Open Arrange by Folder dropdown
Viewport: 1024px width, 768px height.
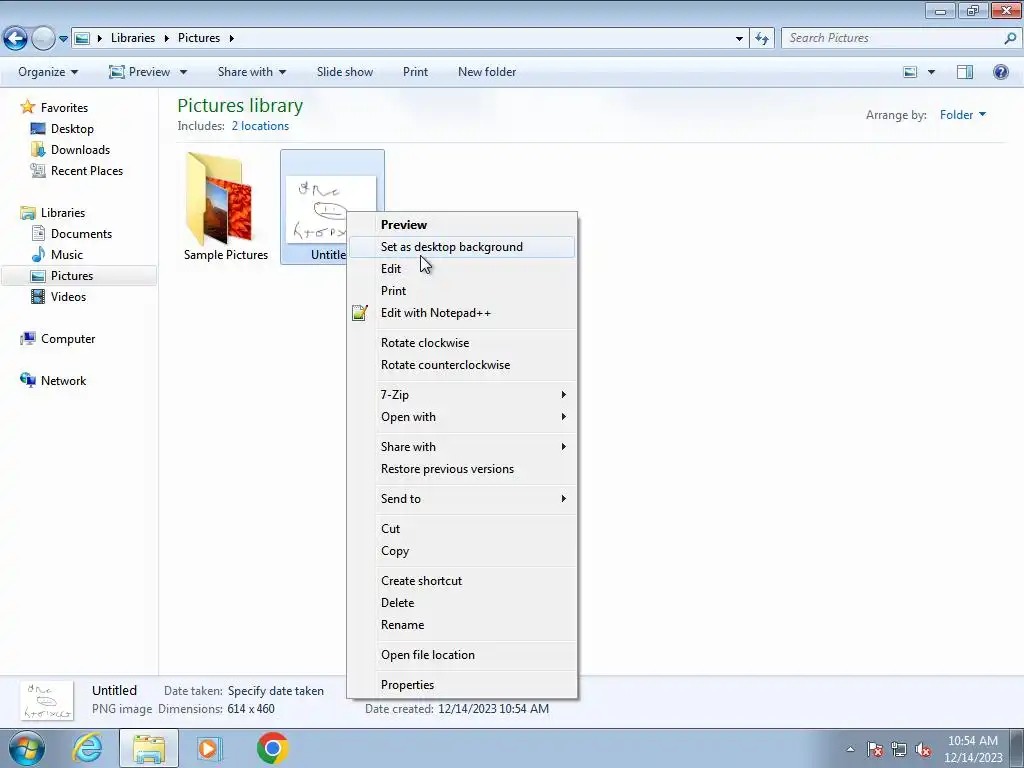(x=963, y=115)
